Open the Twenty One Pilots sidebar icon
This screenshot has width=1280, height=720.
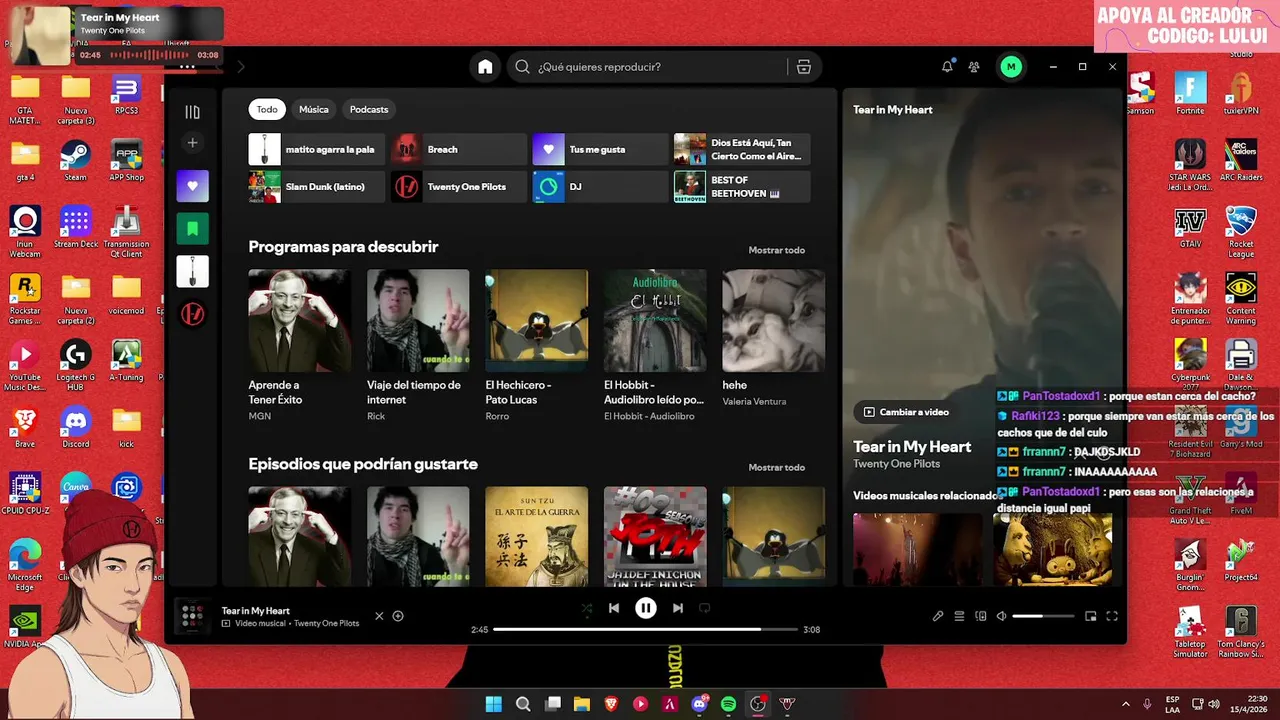point(193,314)
